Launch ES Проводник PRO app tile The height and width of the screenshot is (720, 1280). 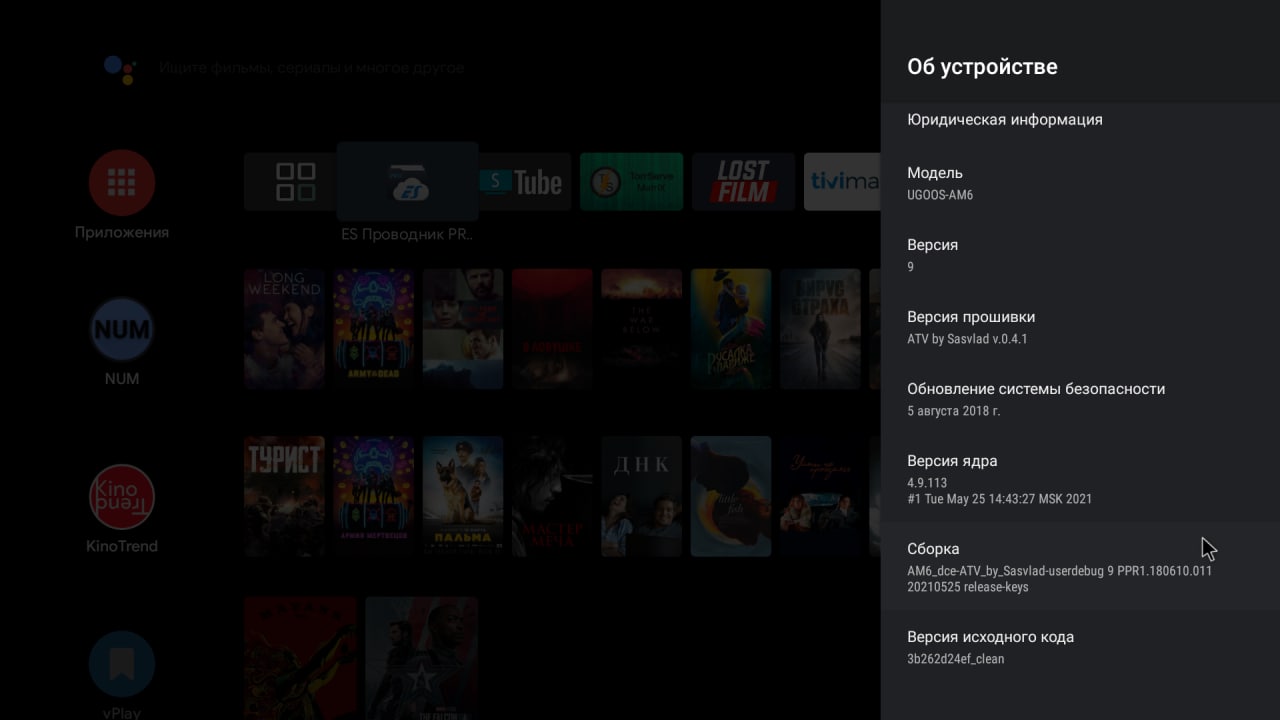tap(407, 181)
